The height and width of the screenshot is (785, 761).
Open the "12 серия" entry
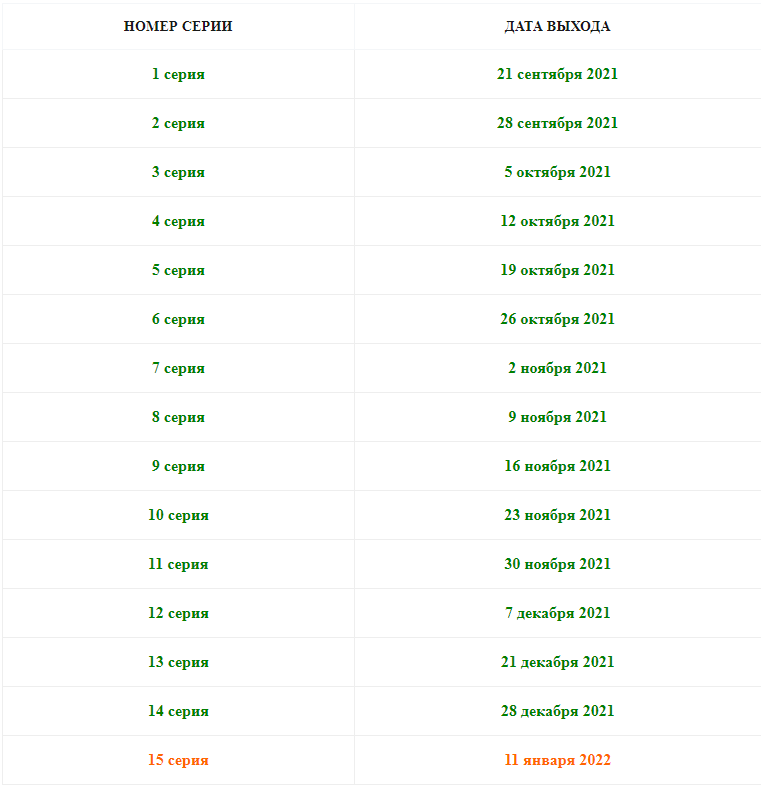point(178,613)
